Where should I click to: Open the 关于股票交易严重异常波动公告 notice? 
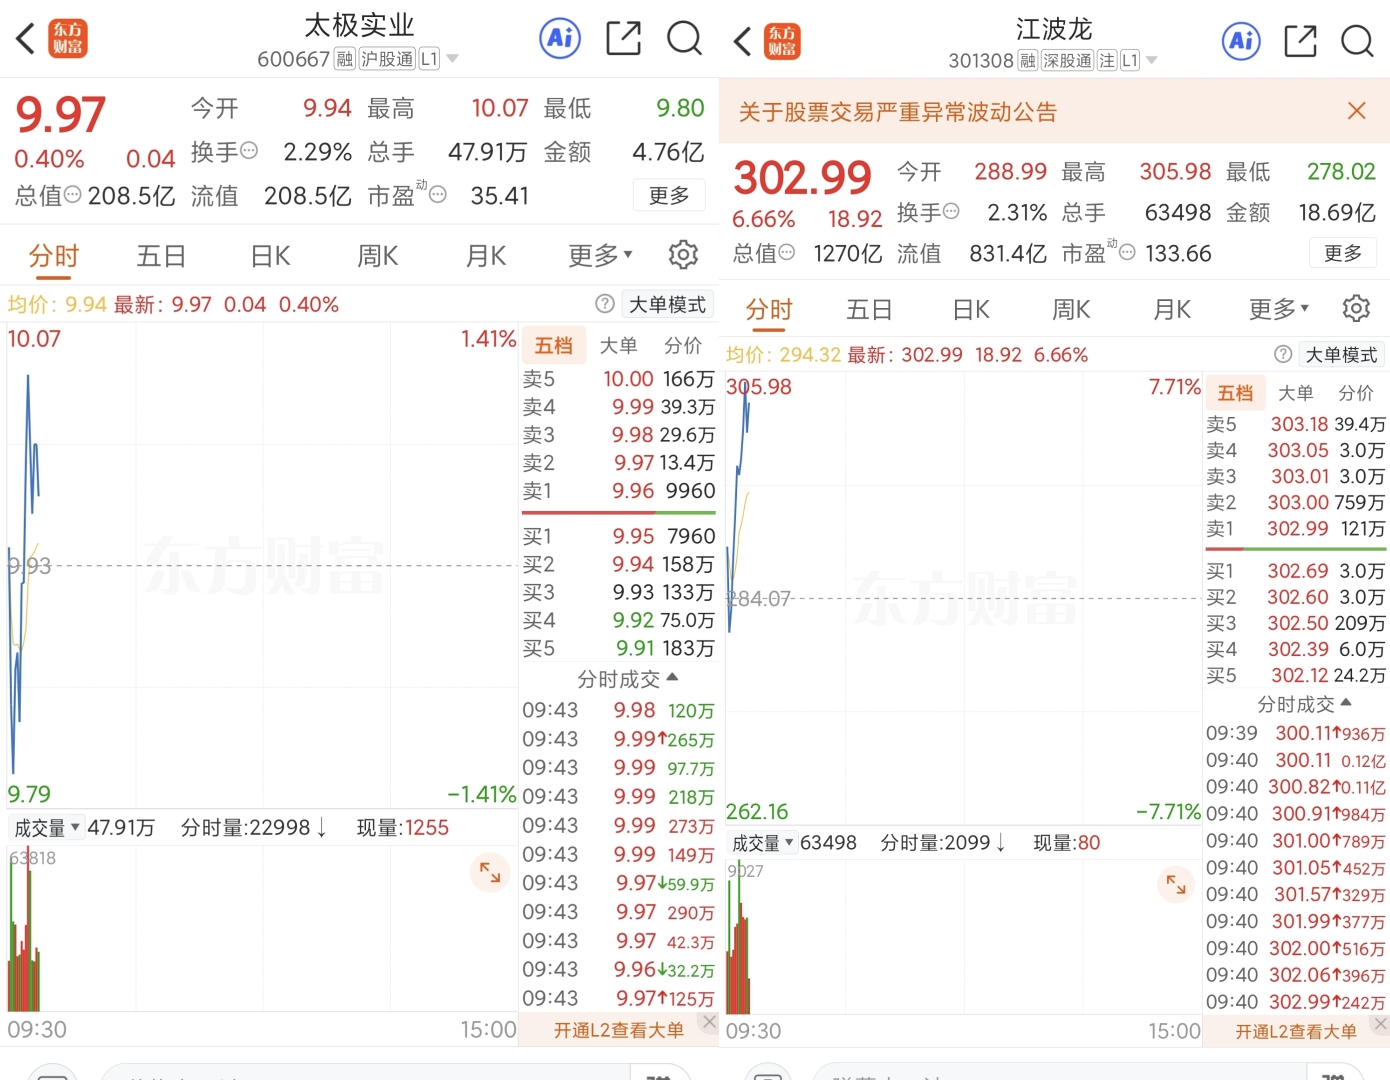pos(897,111)
